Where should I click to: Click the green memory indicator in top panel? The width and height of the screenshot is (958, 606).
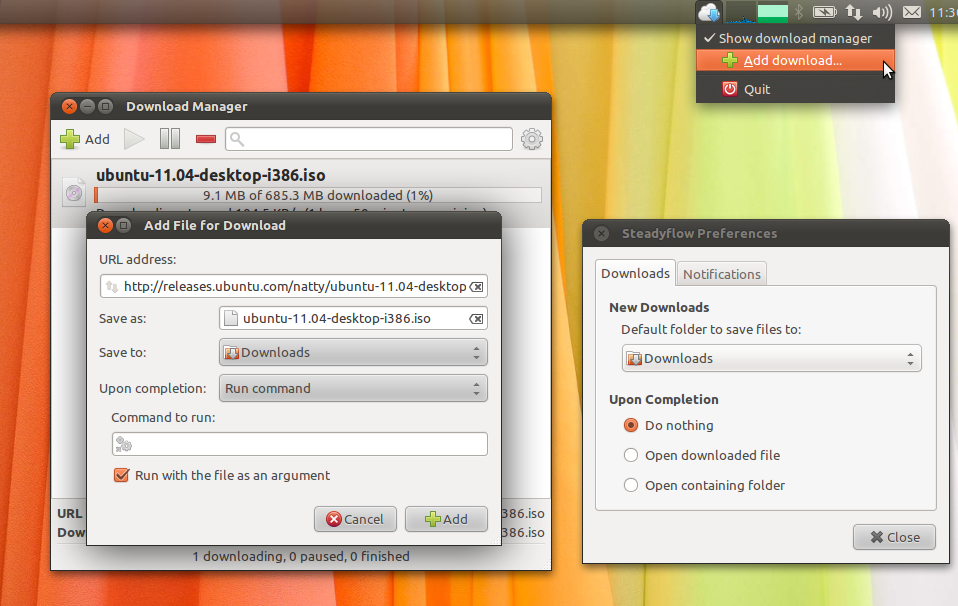coord(773,12)
